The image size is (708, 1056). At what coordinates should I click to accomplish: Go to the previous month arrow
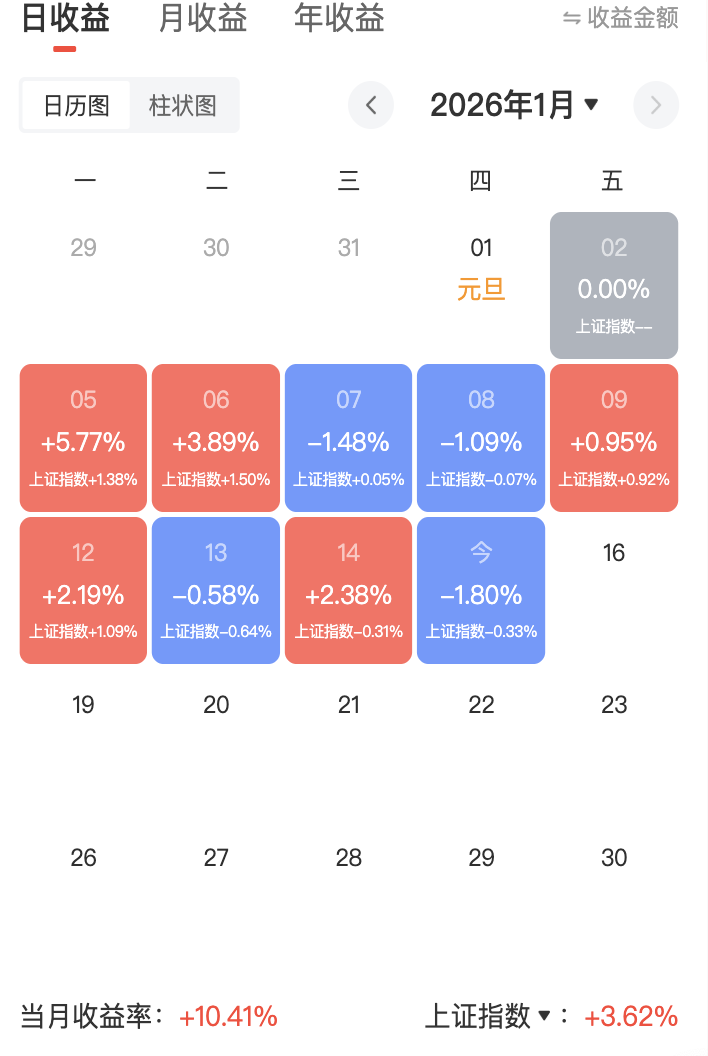[x=371, y=105]
